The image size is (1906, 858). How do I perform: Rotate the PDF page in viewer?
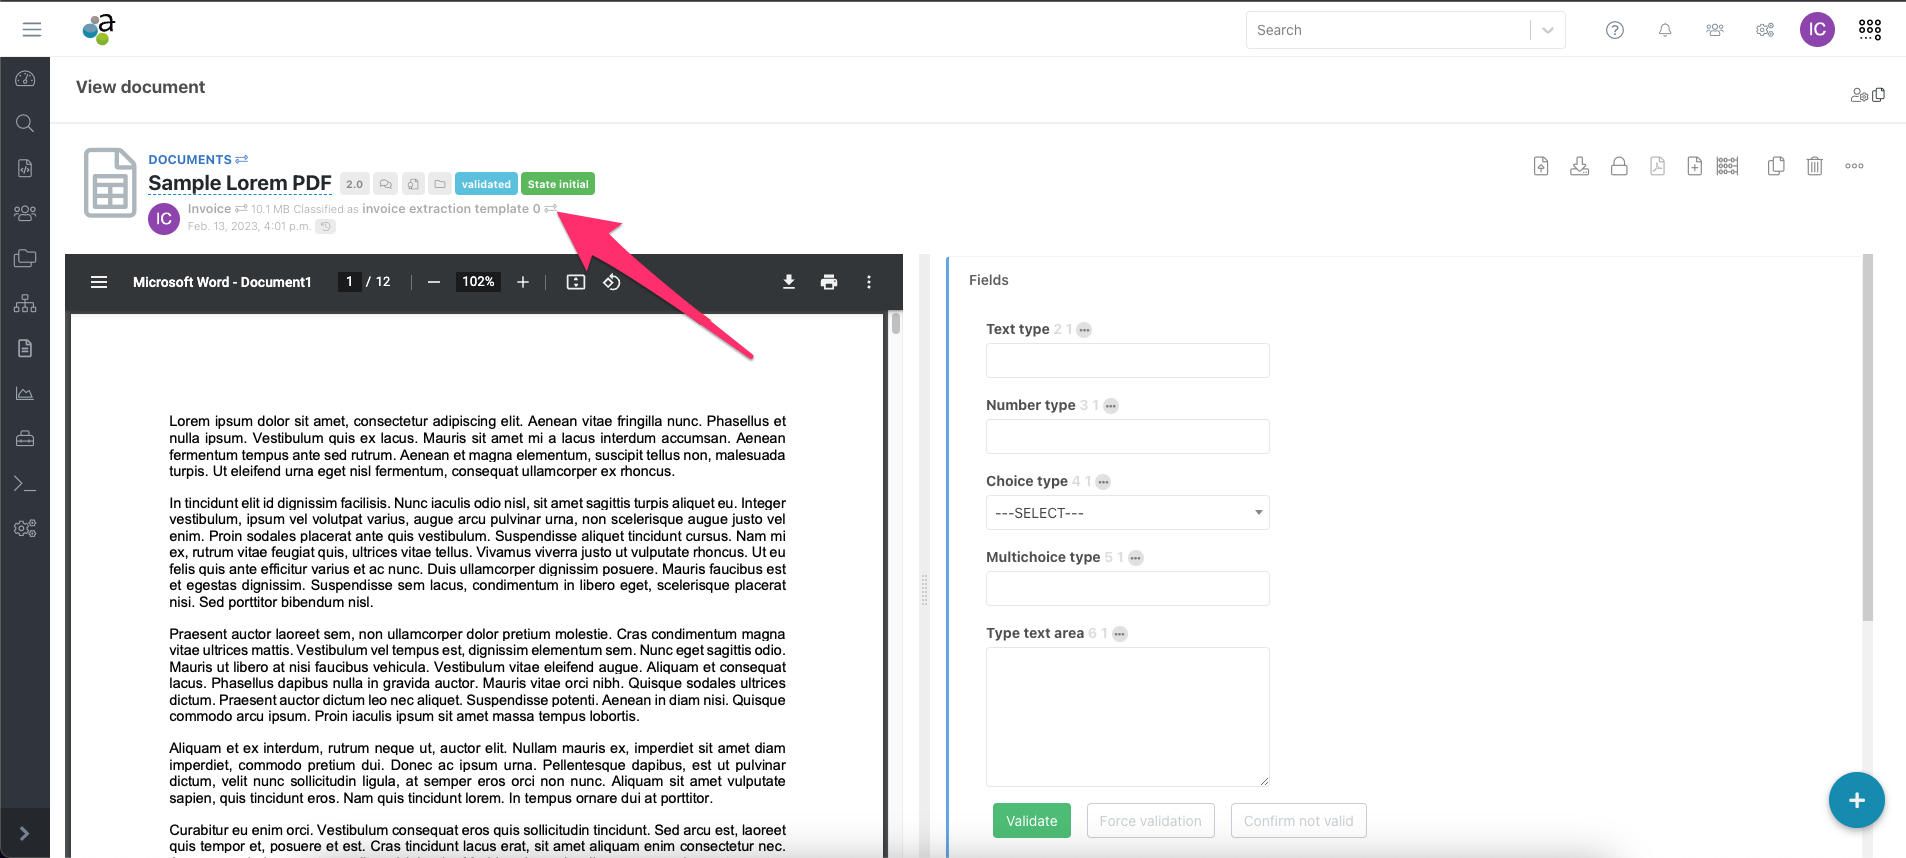coord(612,282)
